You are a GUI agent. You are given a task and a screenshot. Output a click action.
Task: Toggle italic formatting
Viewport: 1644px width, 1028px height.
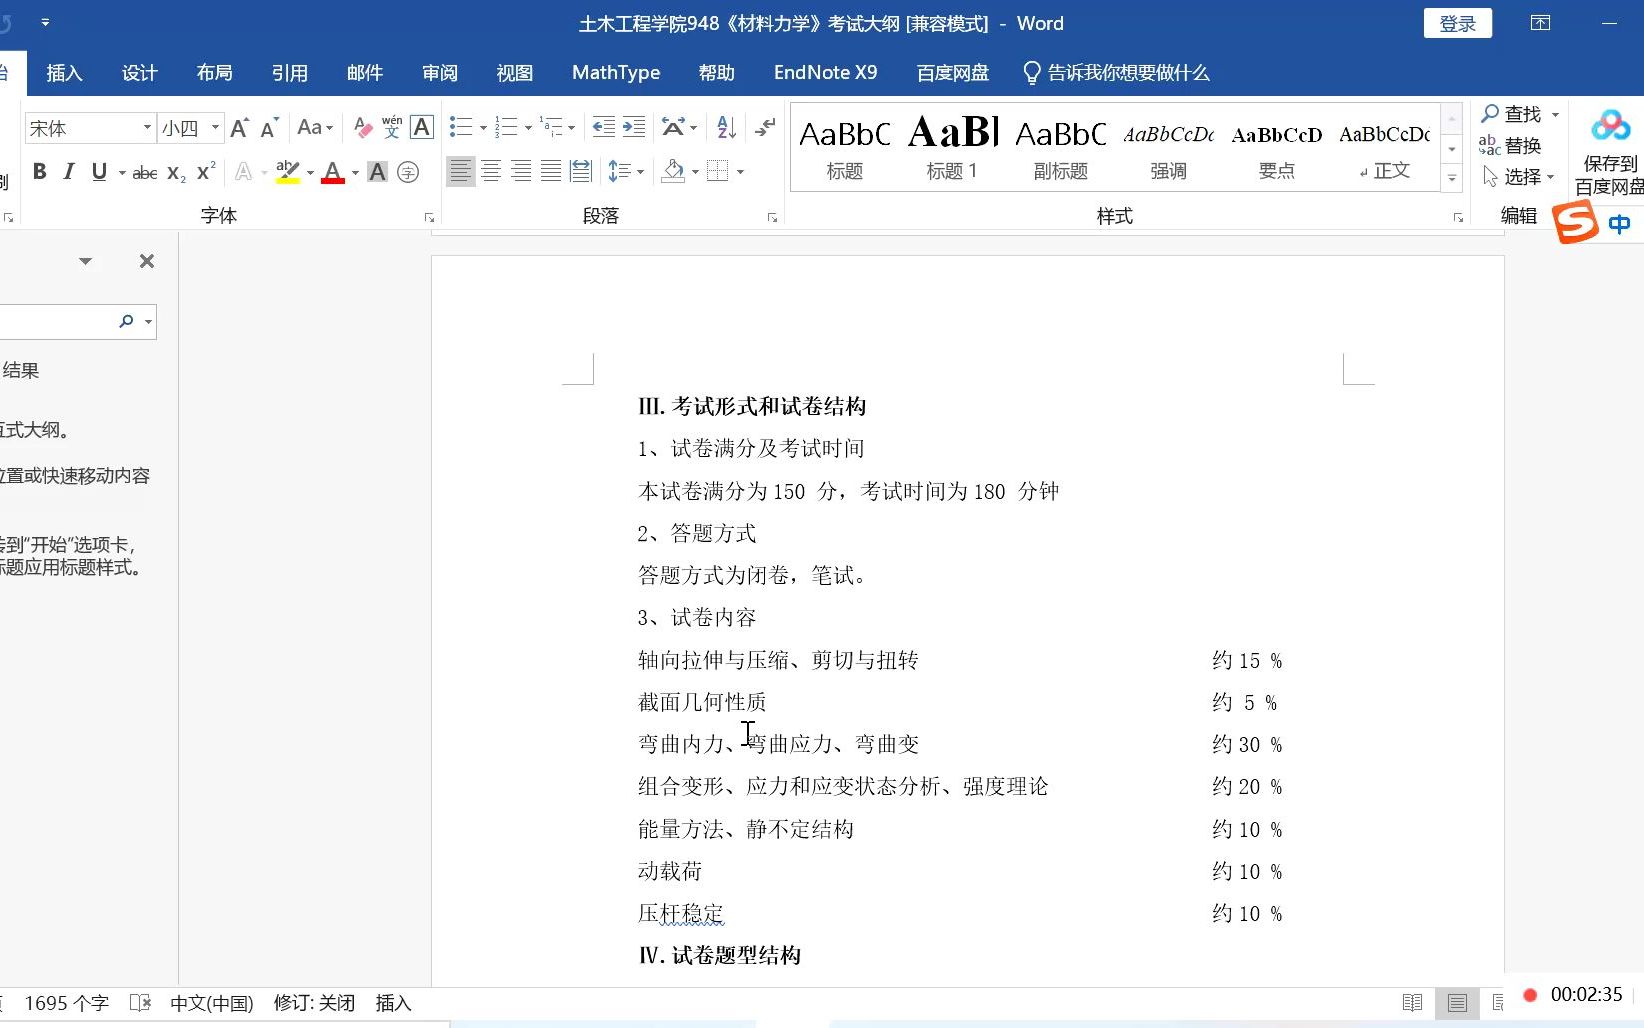(x=69, y=172)
